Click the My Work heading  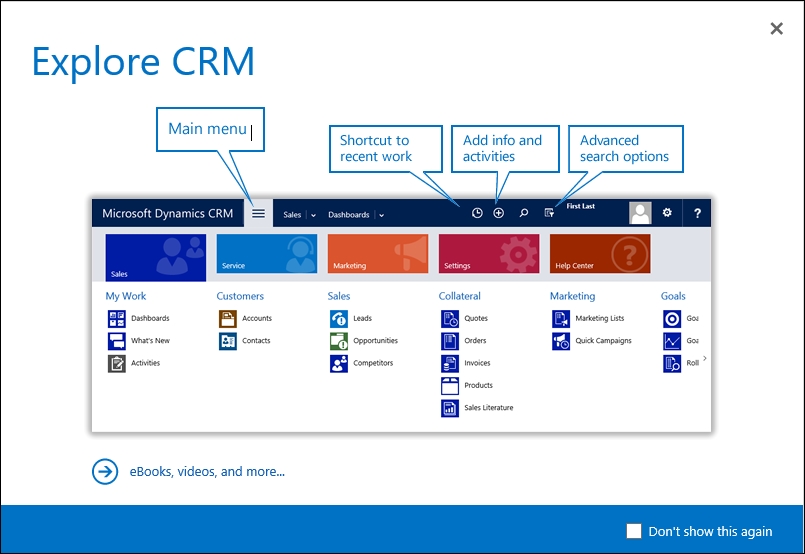pyautogui.click(x=126, y=296)
